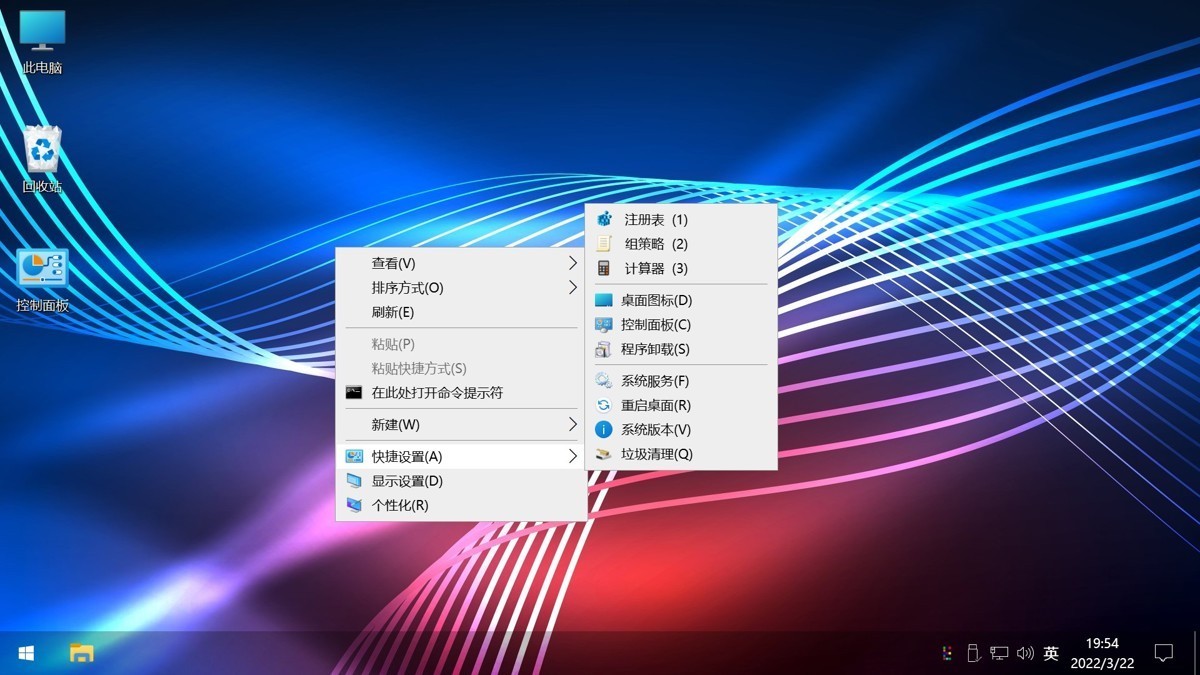
Task: Click 垃圾清理(Q) to run cleanup
Action: tap(655, 453)
